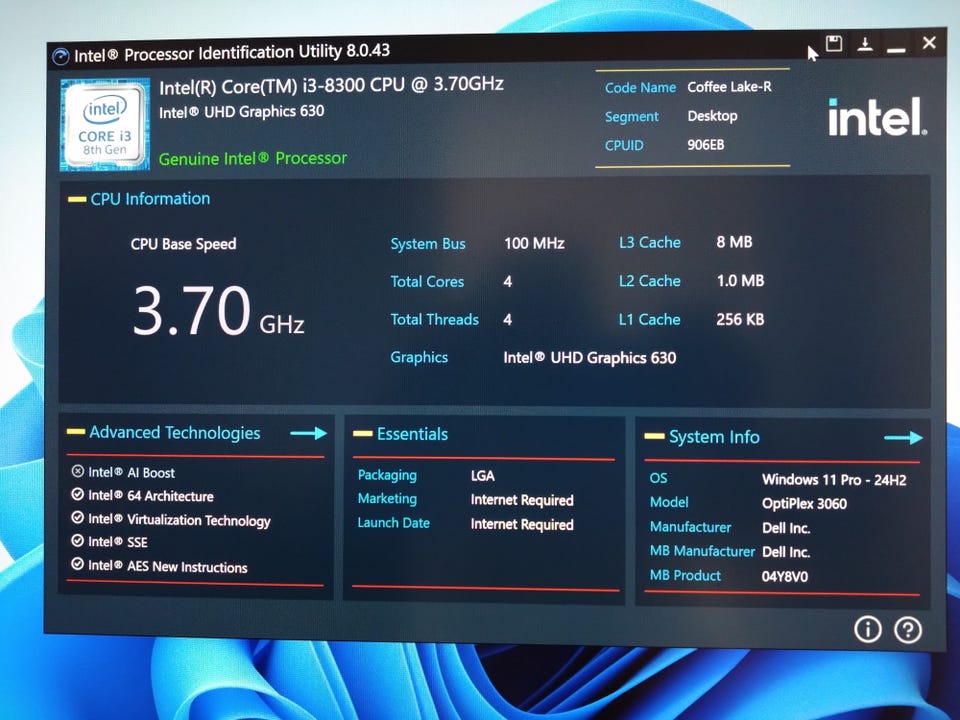Click the Intel Core i3 8th Gen badge
960x720 pixels.
click(105, 124)
